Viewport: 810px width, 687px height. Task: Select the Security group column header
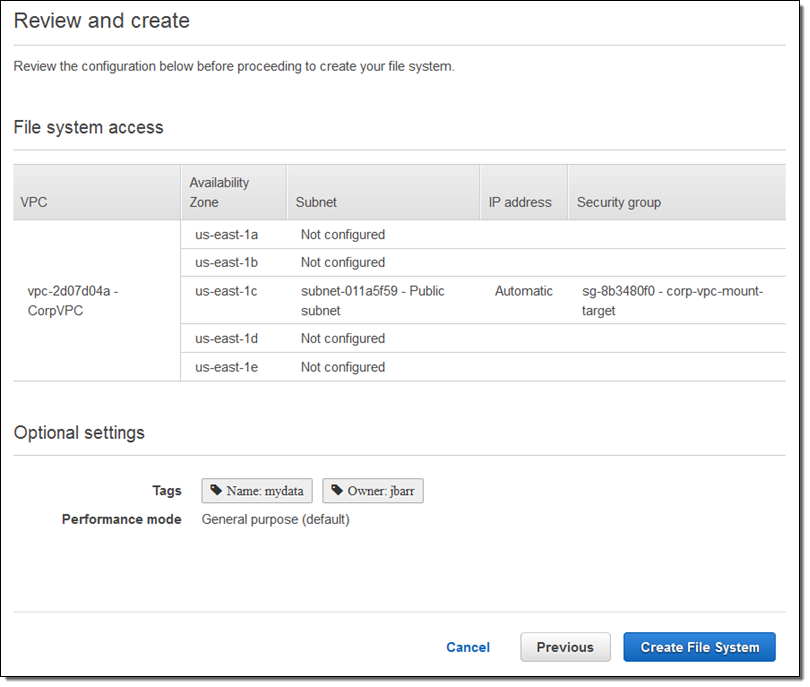(618, 202)
